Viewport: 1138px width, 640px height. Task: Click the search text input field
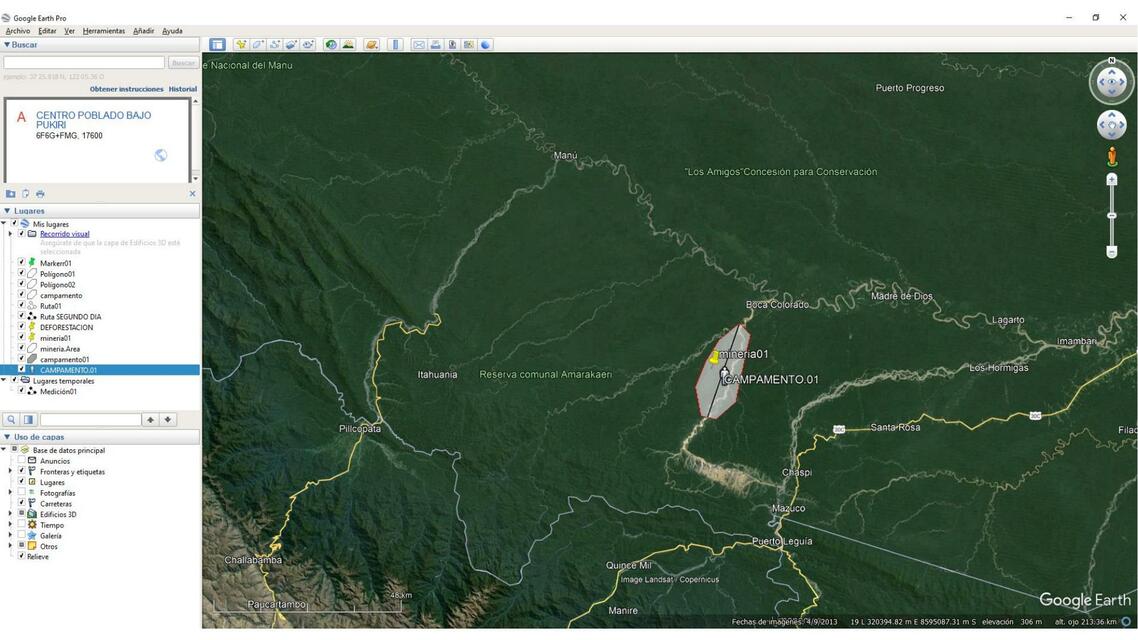tap(84, 63)
